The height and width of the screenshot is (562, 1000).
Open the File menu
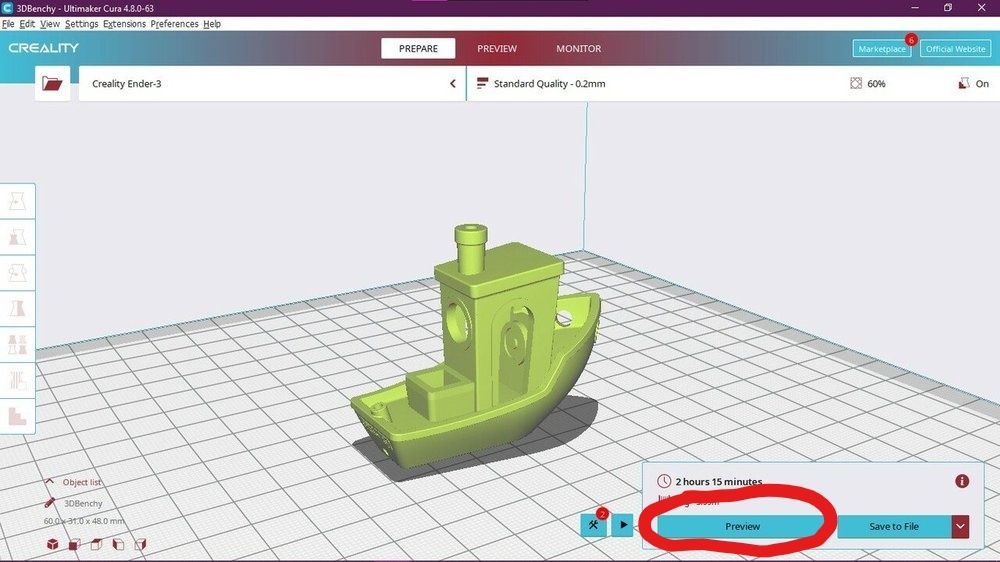click(8, 24)
